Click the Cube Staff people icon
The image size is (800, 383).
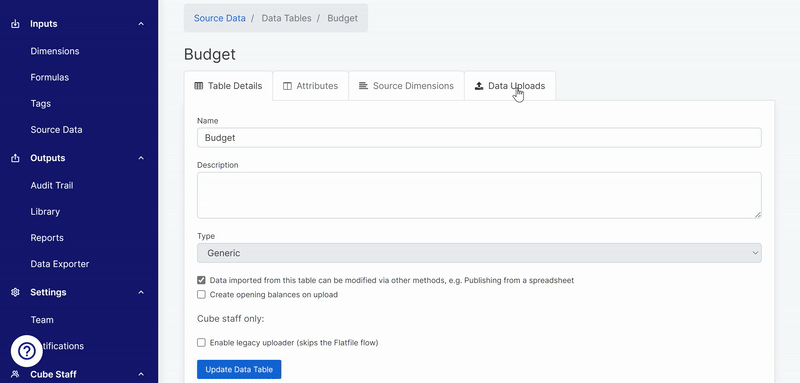pos(15,374)
